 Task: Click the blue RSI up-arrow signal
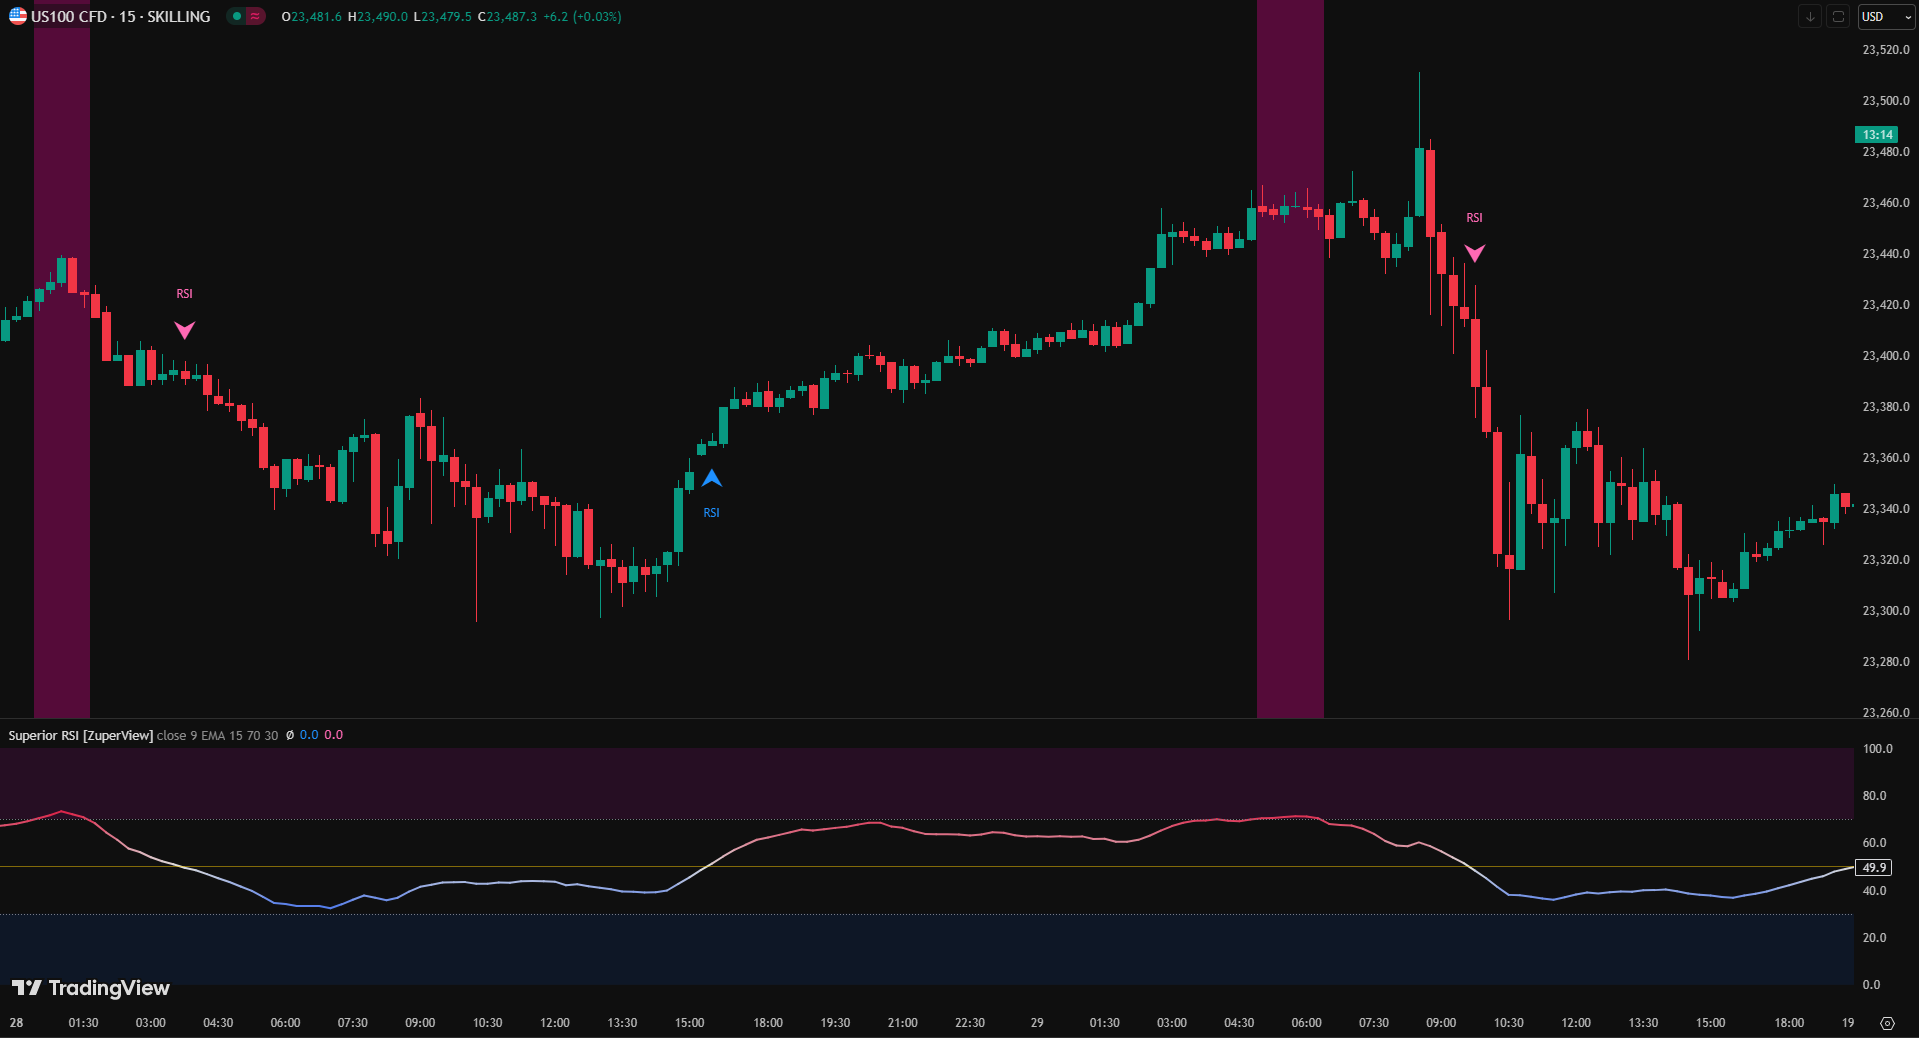[711, 479]
